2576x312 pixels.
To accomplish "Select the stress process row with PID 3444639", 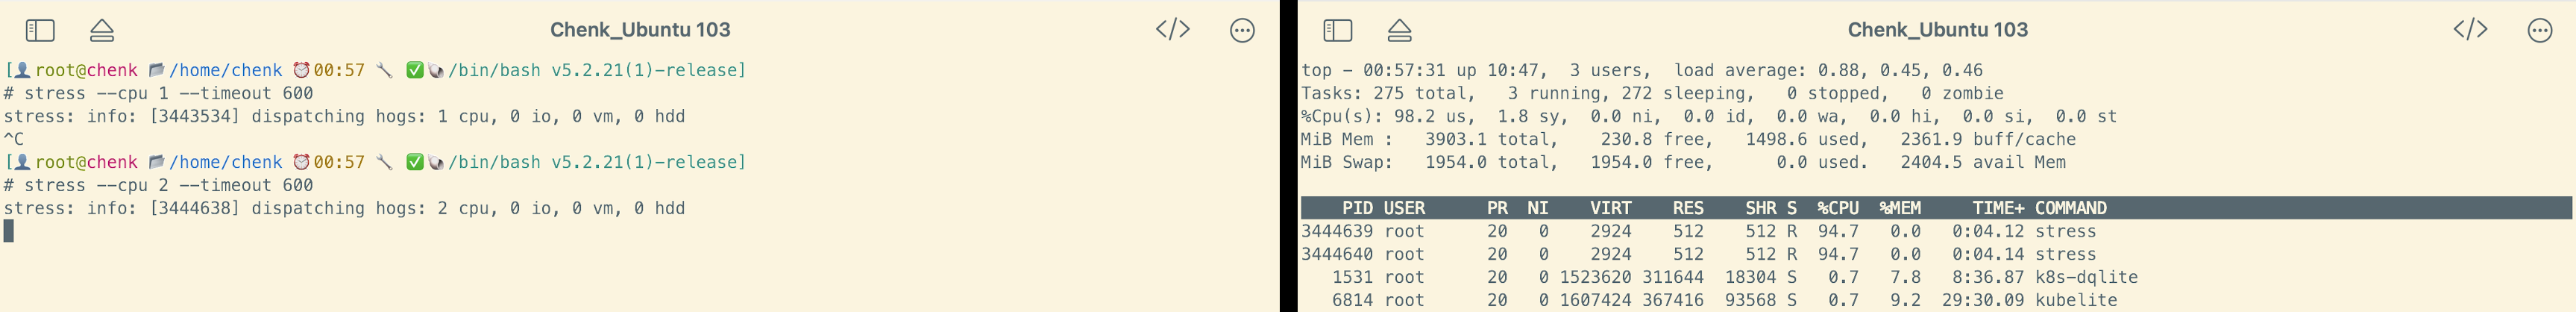I will [x=1700, y=231].
